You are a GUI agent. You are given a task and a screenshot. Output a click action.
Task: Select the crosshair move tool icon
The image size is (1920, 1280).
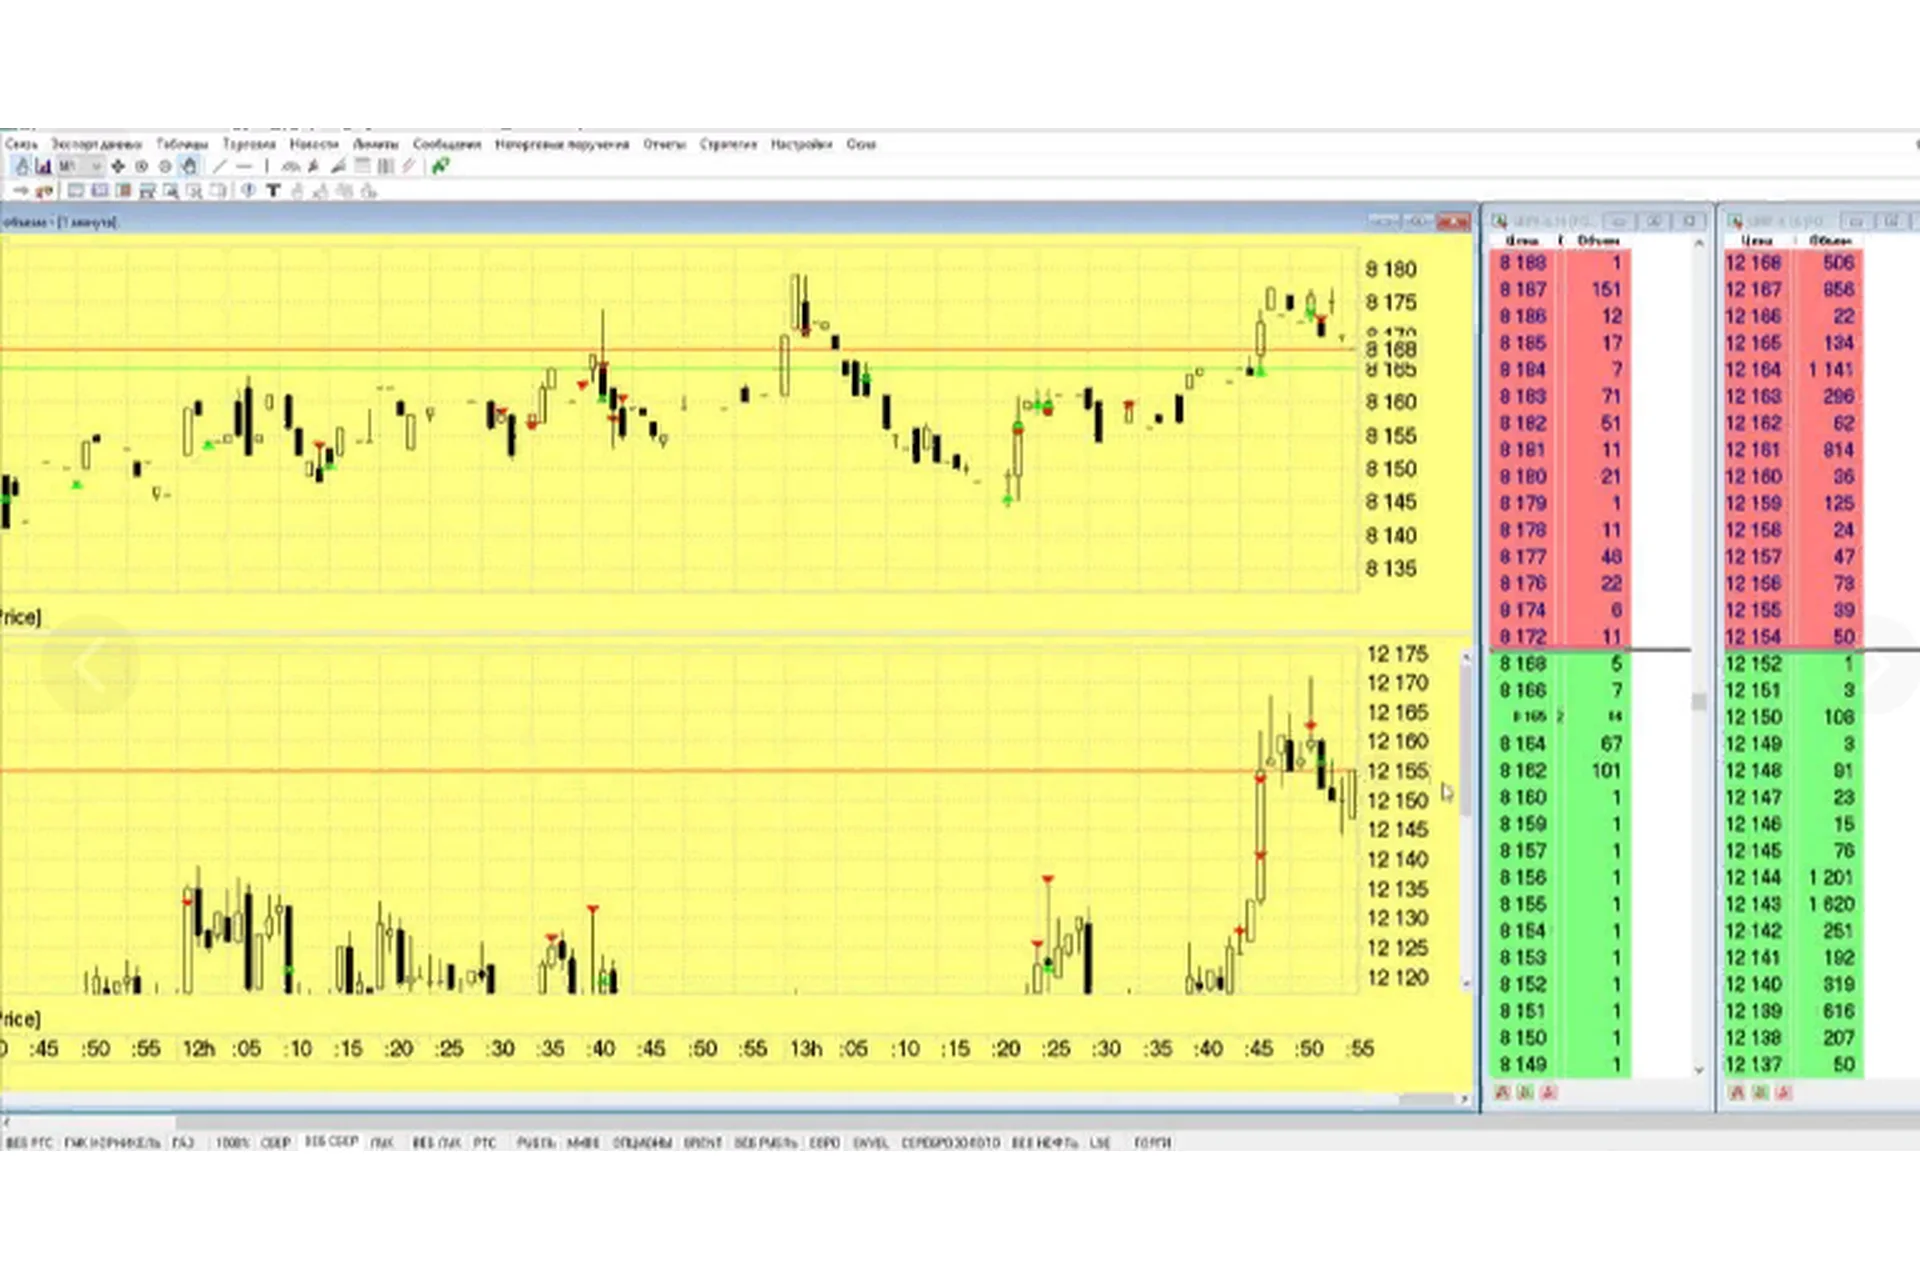click(118, 167)
